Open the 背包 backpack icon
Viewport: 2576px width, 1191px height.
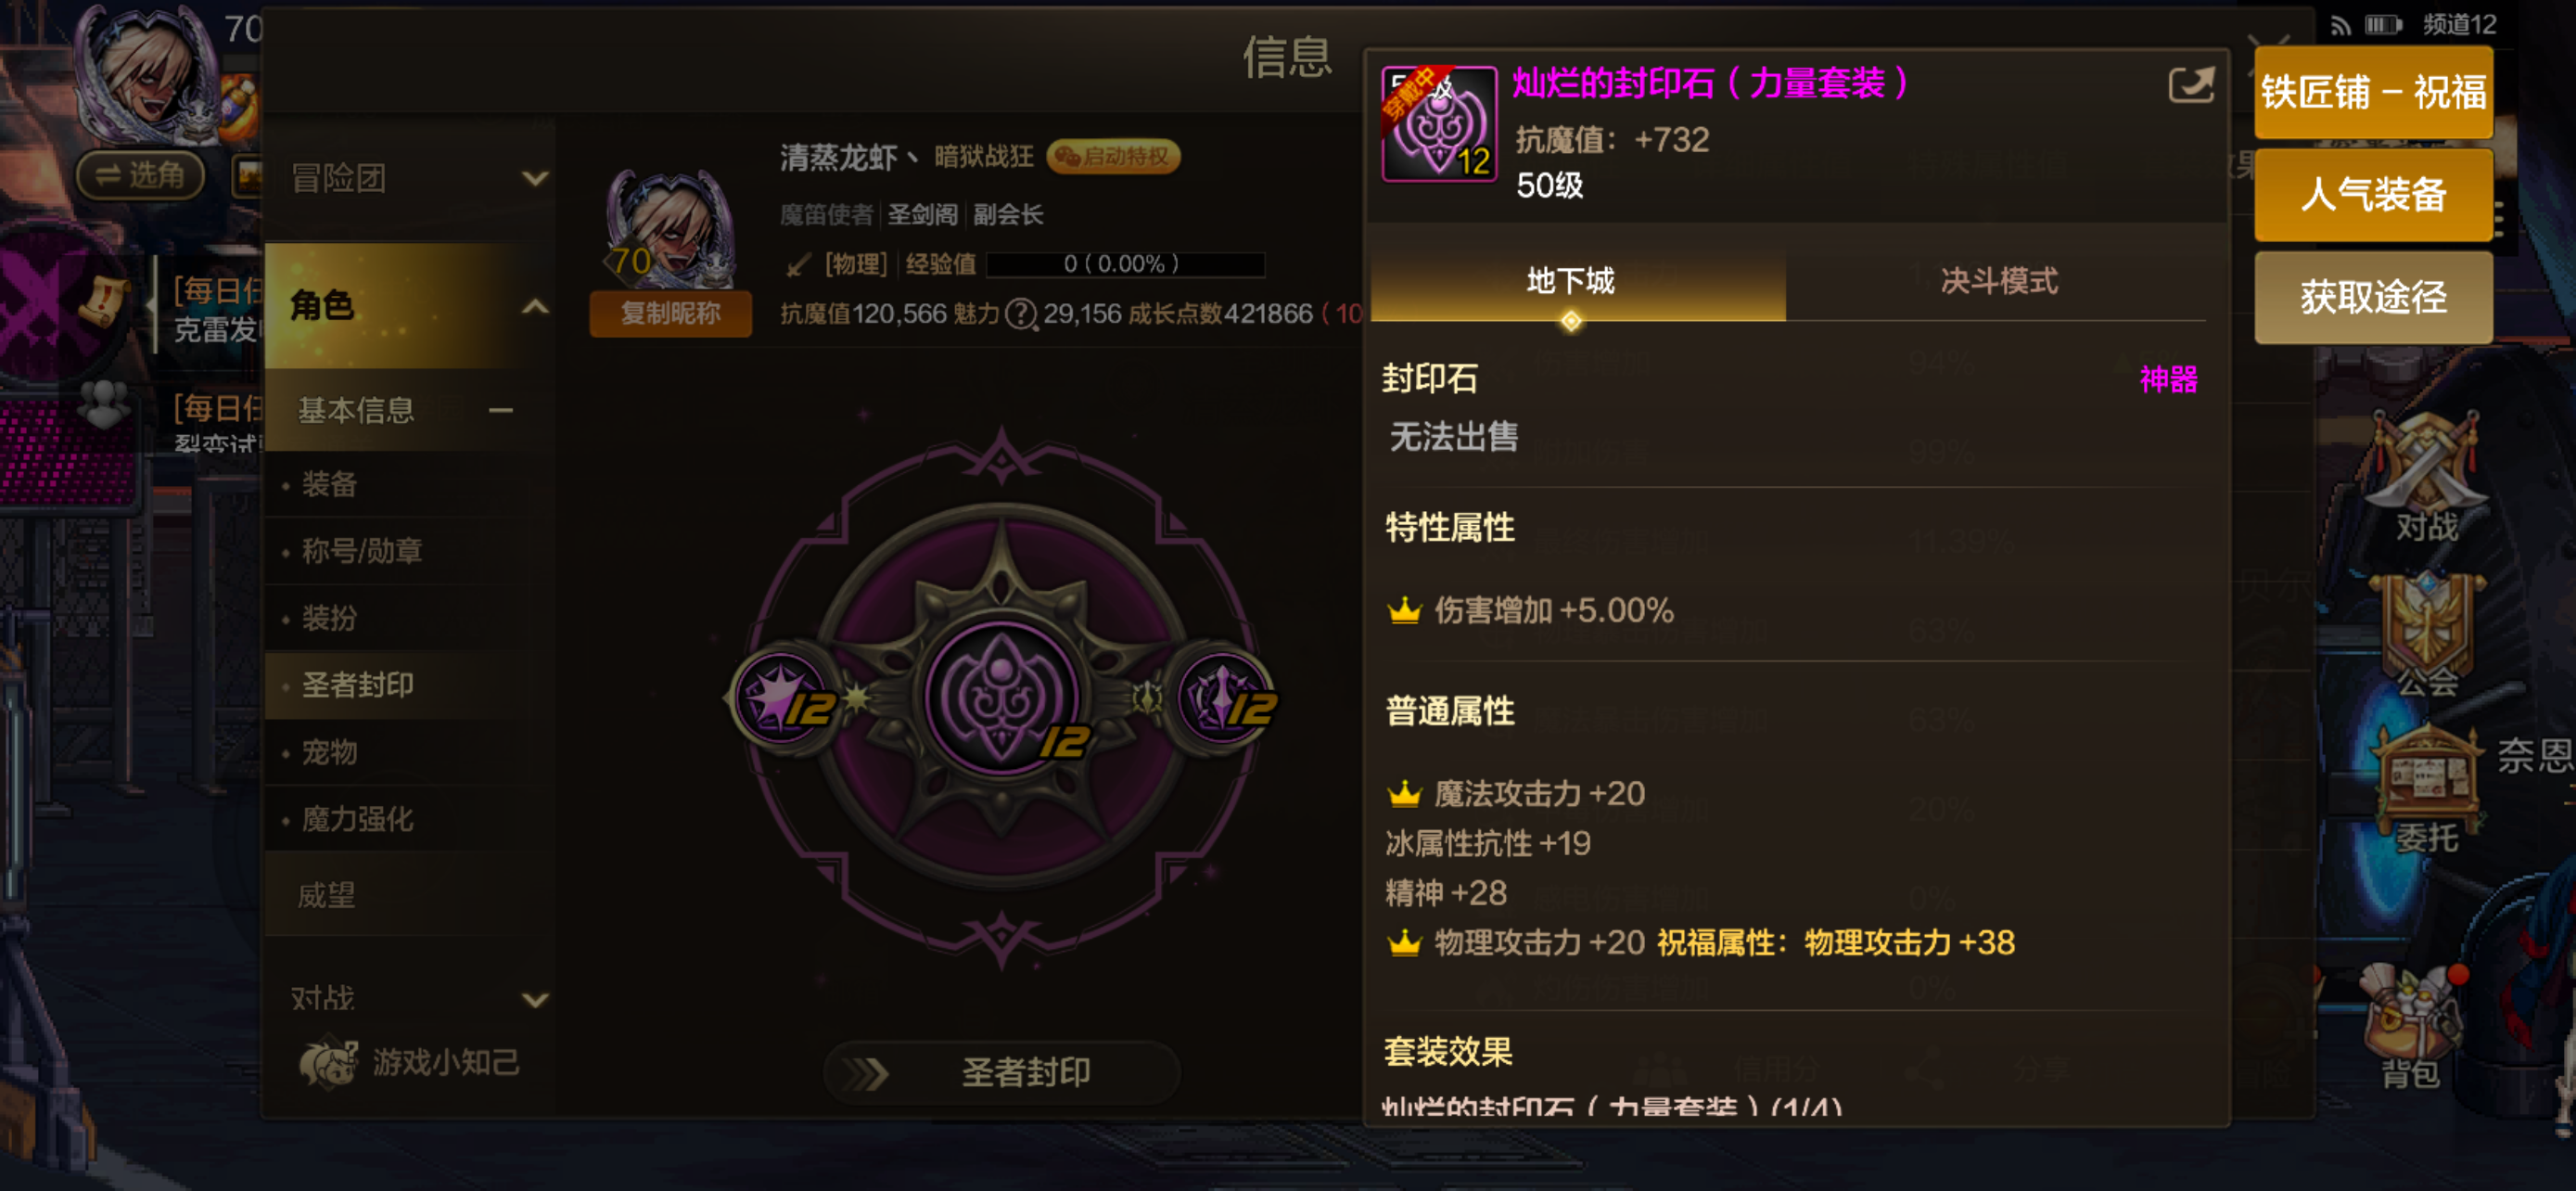(2413, 1022)
